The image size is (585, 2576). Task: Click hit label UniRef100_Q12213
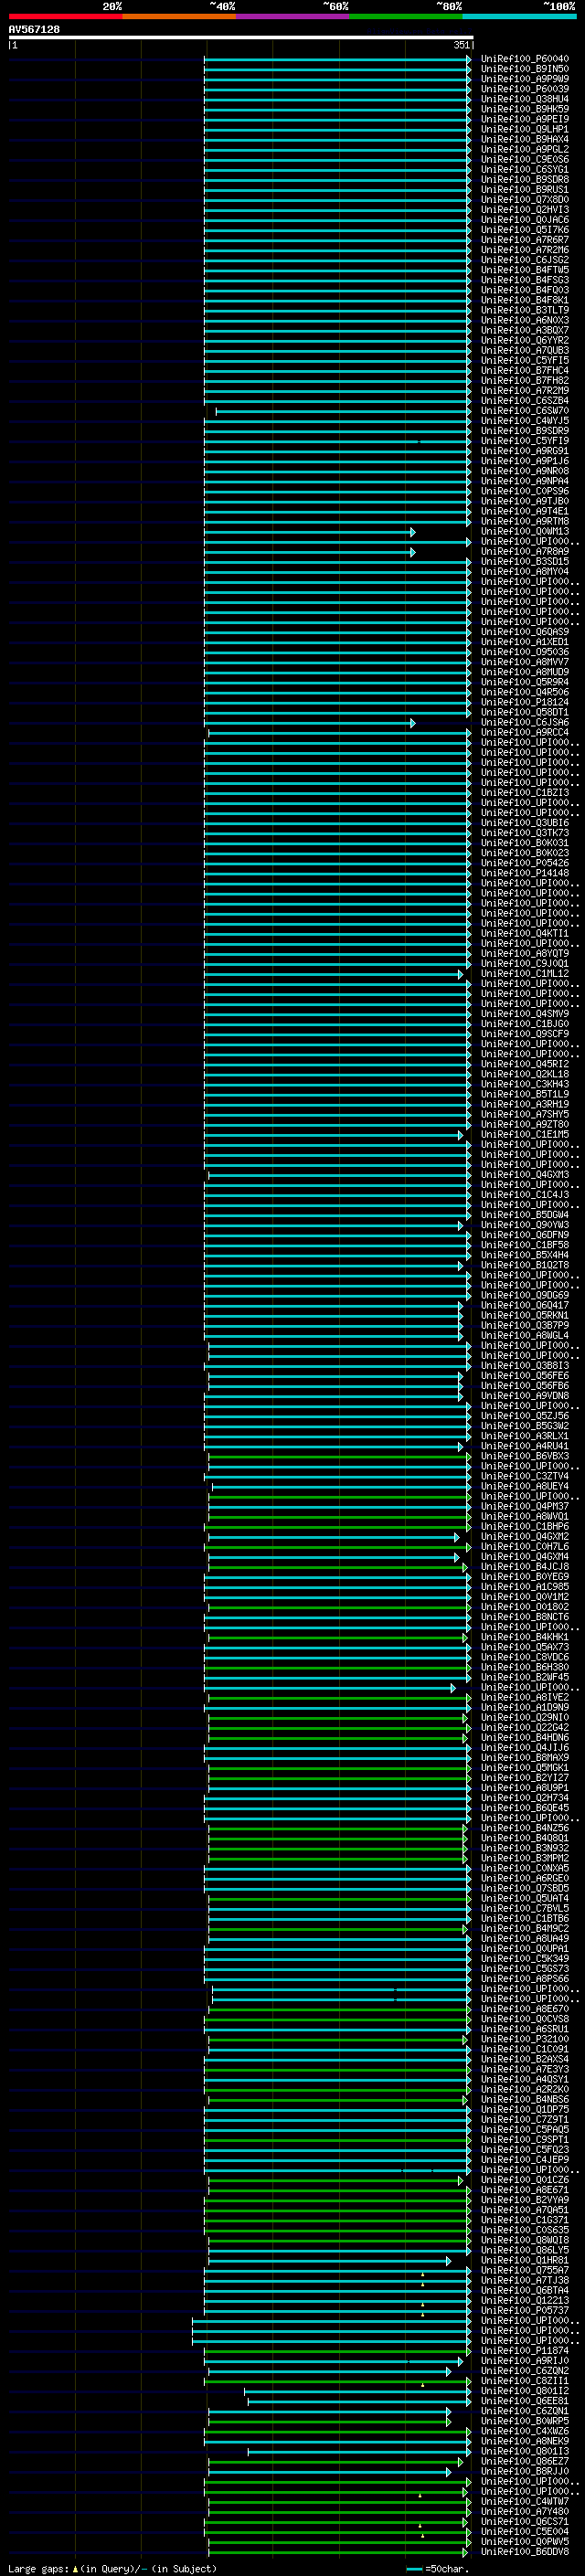coord(524,2300)
